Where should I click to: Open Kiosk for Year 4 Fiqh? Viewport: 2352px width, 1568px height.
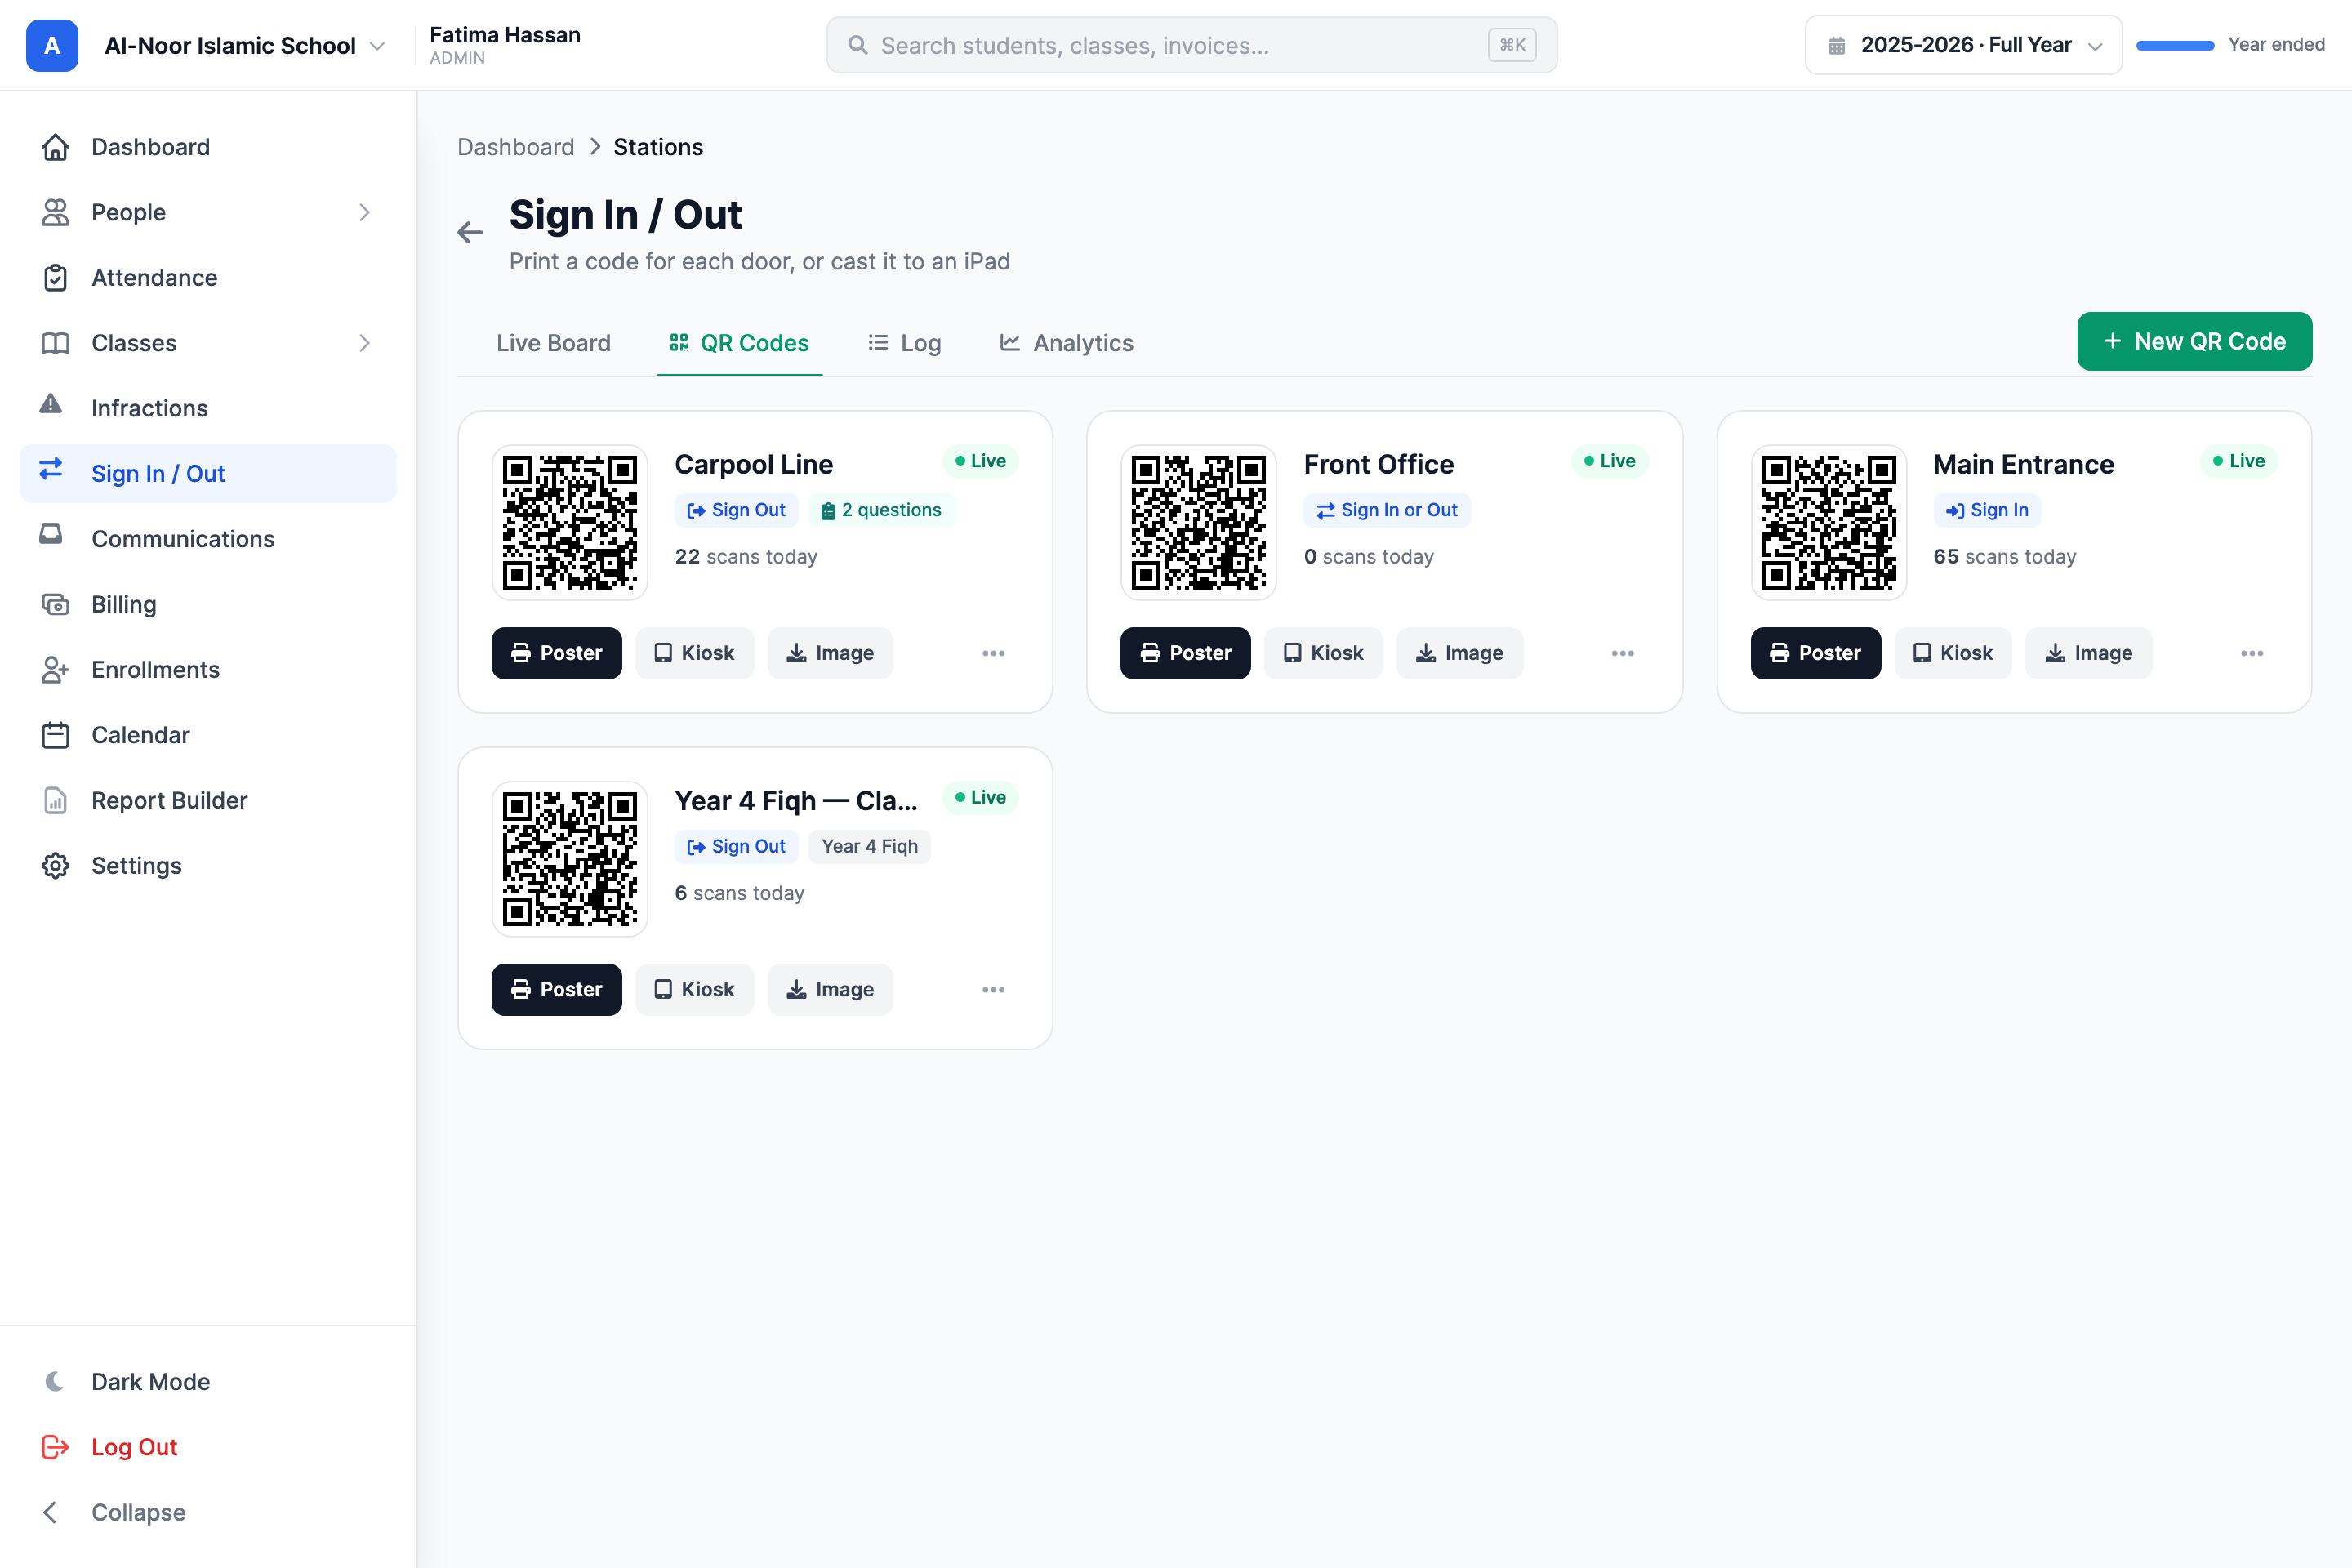694,989
